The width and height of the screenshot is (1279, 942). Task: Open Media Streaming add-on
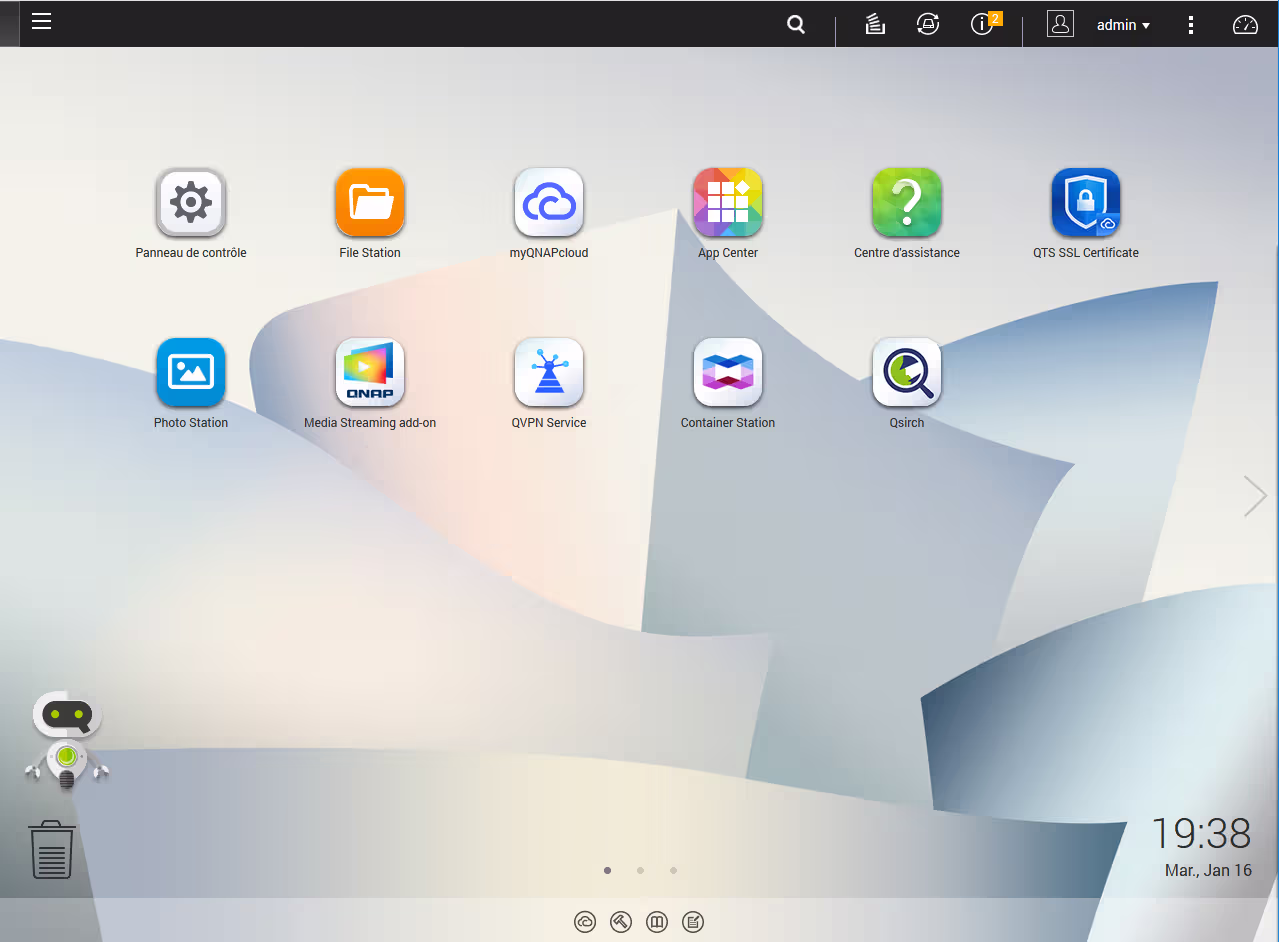(x=370, y=373)
